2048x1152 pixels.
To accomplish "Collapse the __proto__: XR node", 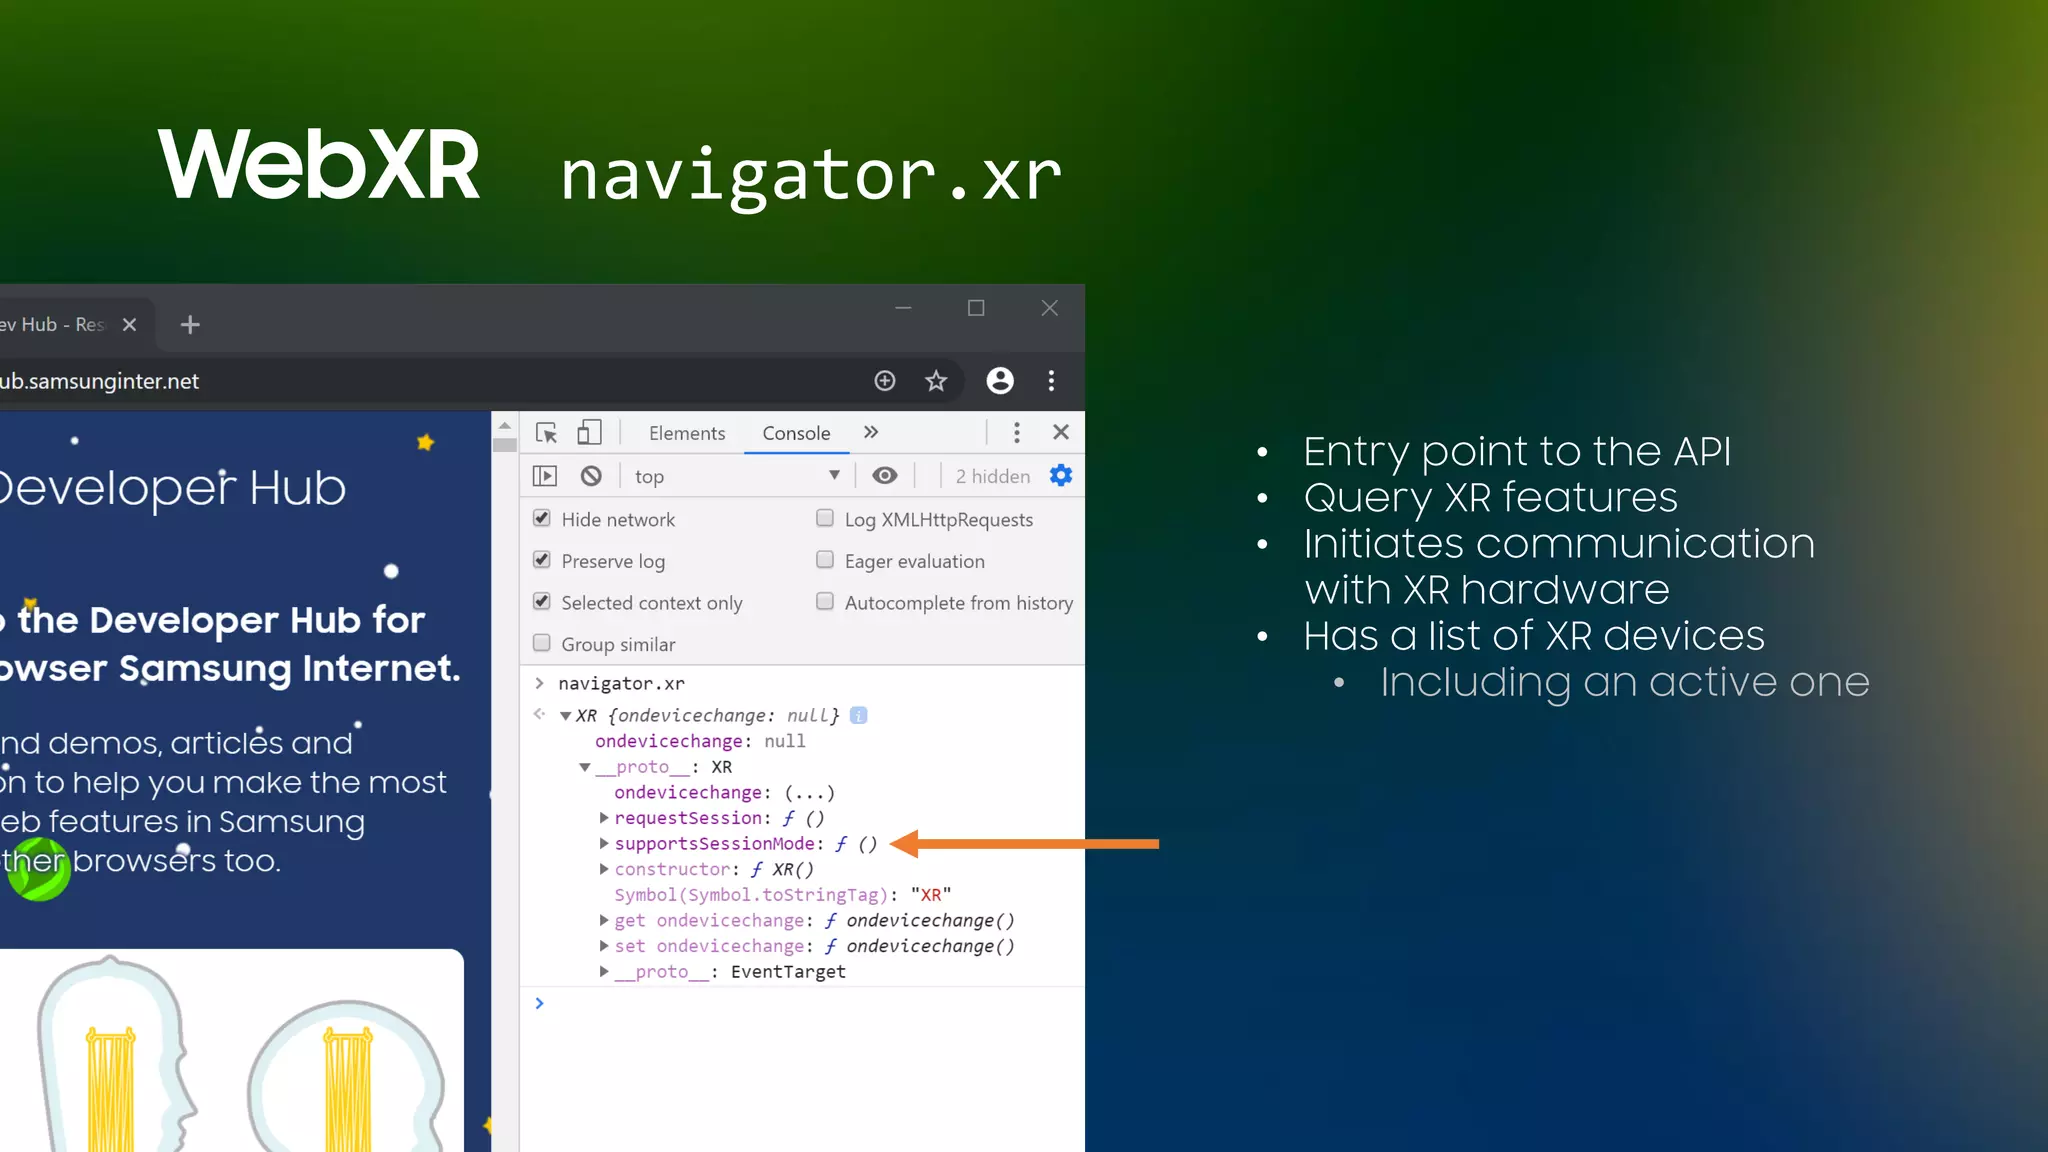I will pos(585,767).
